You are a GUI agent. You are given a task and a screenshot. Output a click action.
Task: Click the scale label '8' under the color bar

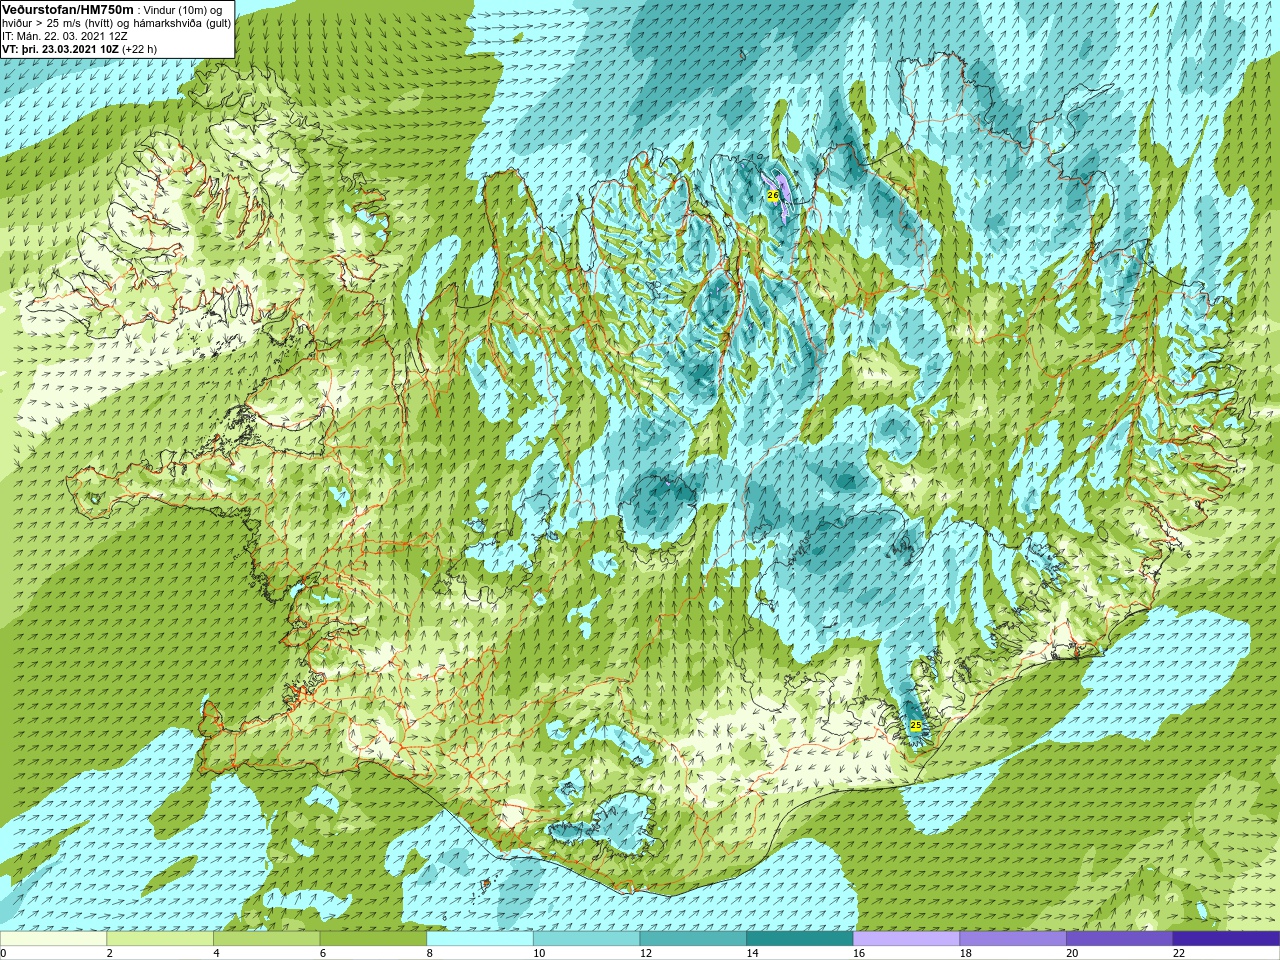(430, 953)
